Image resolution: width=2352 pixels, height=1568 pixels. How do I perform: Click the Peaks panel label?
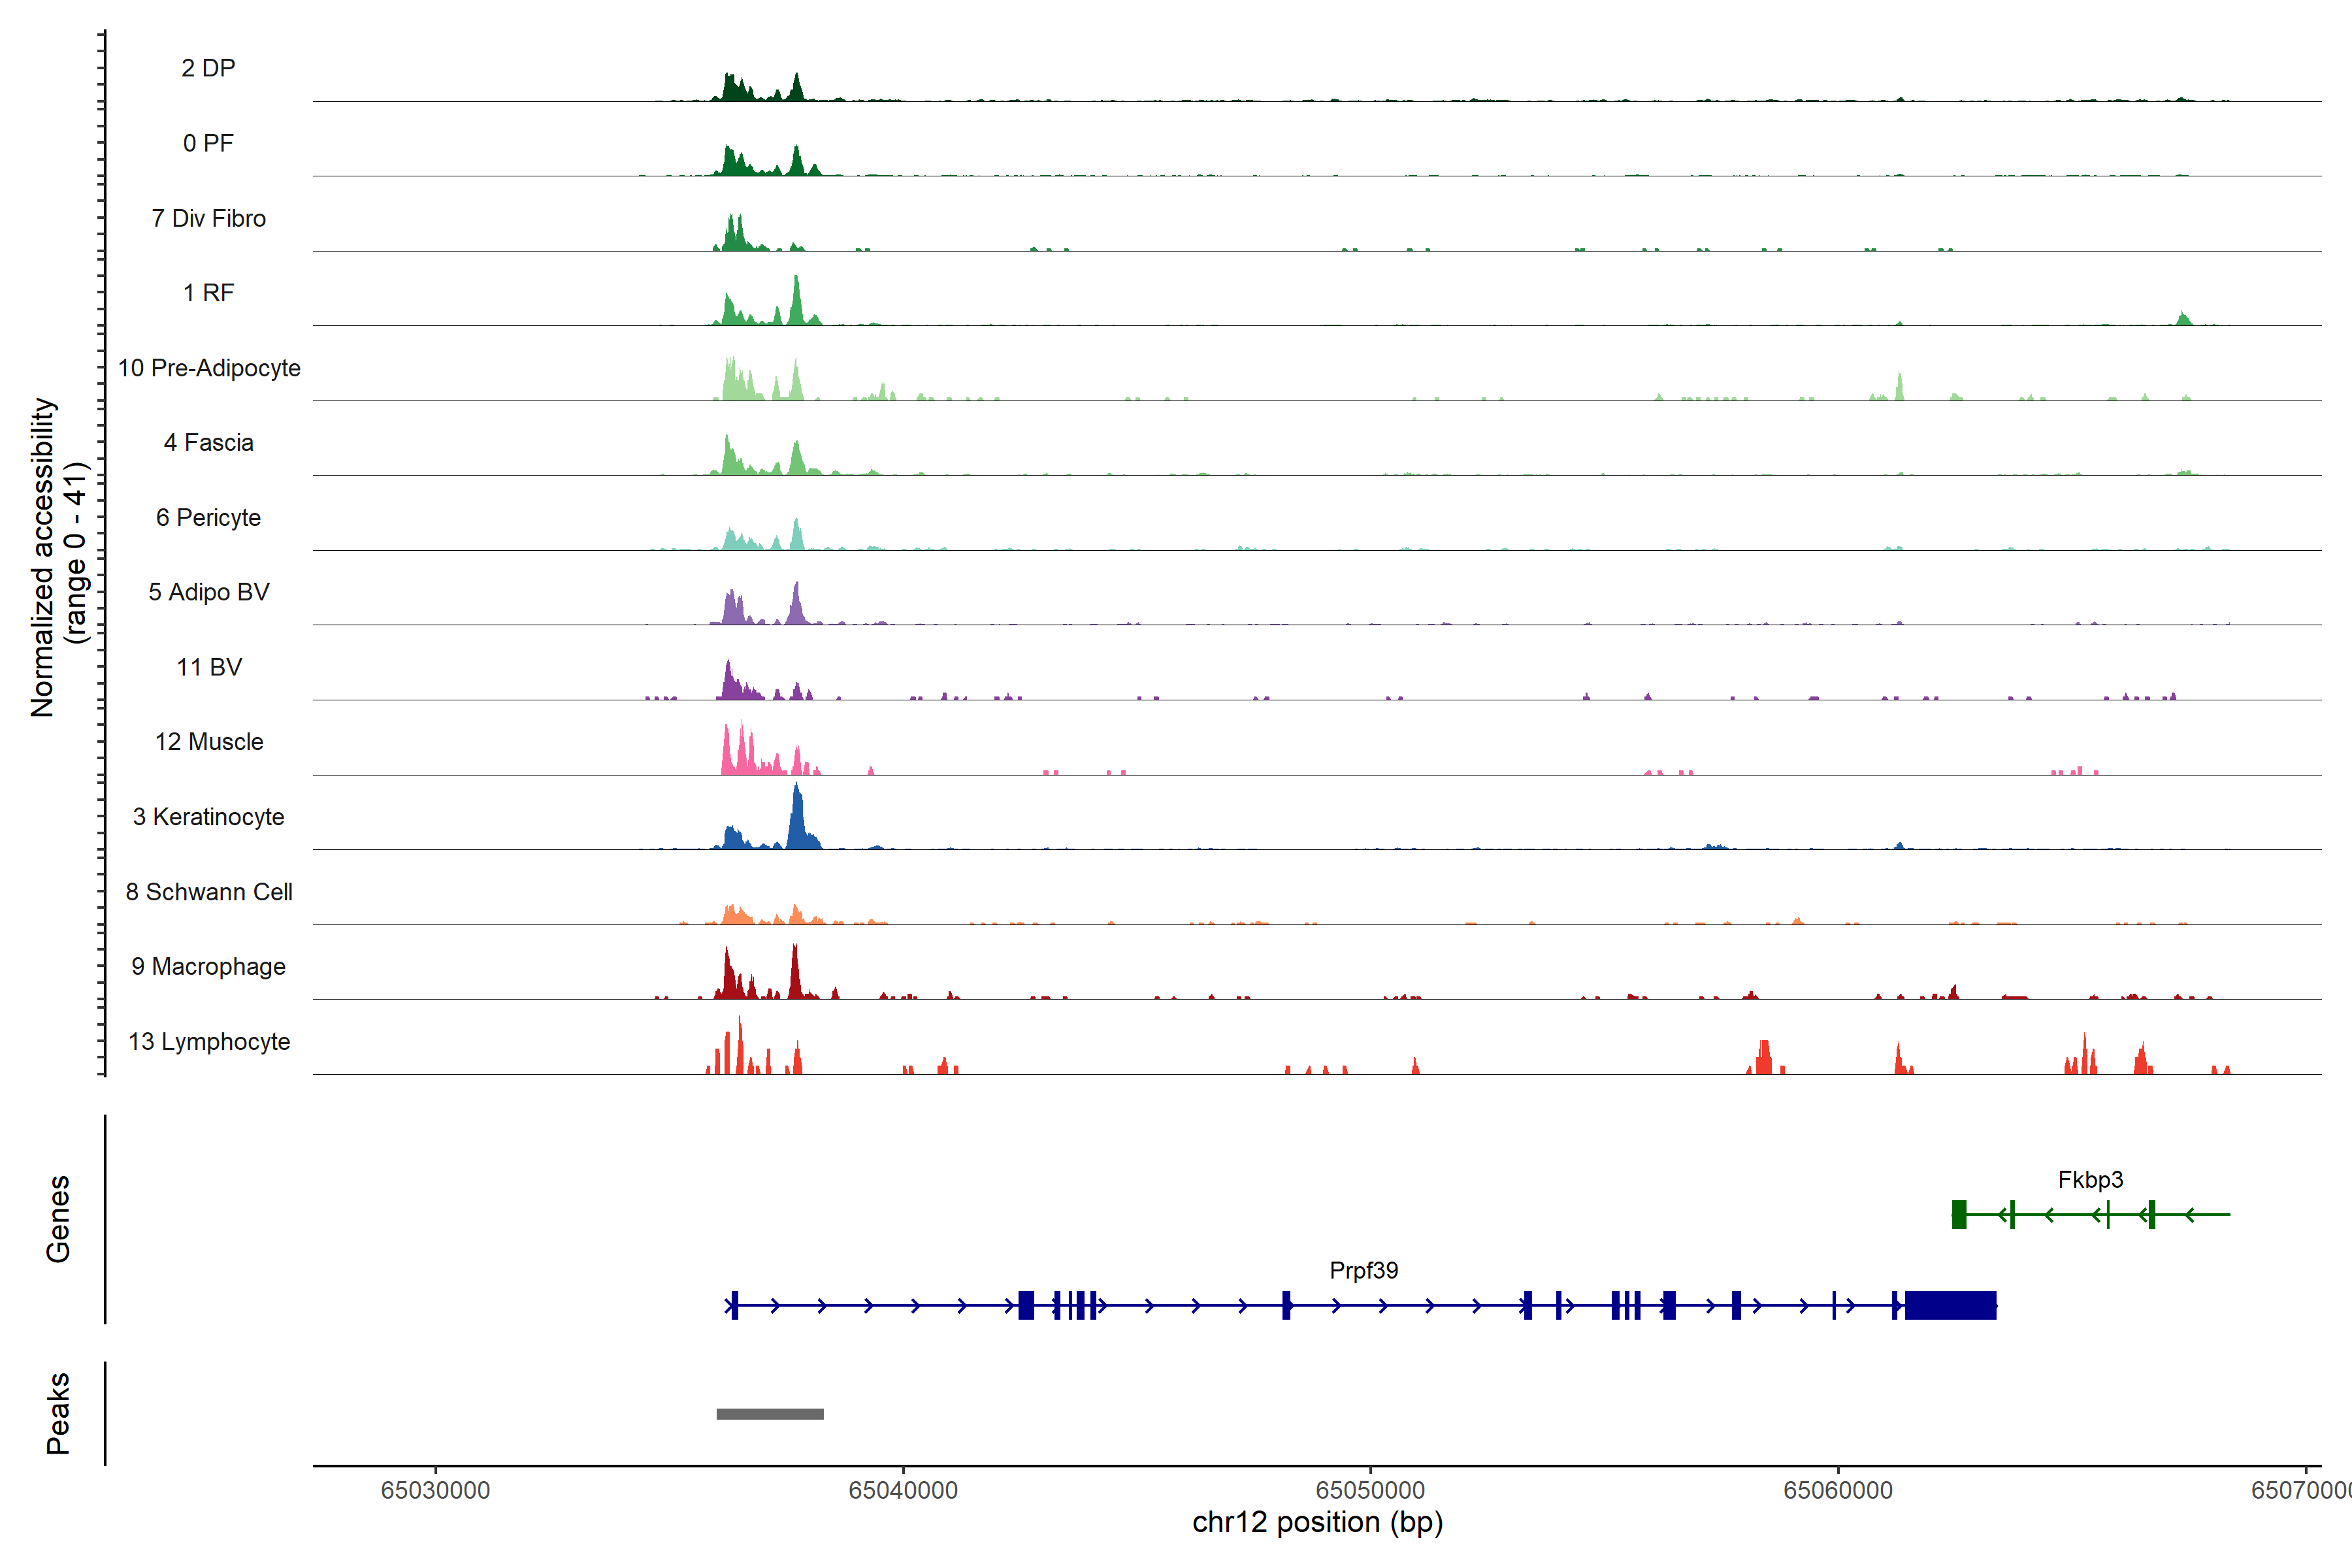click(x=58, y=1413)
